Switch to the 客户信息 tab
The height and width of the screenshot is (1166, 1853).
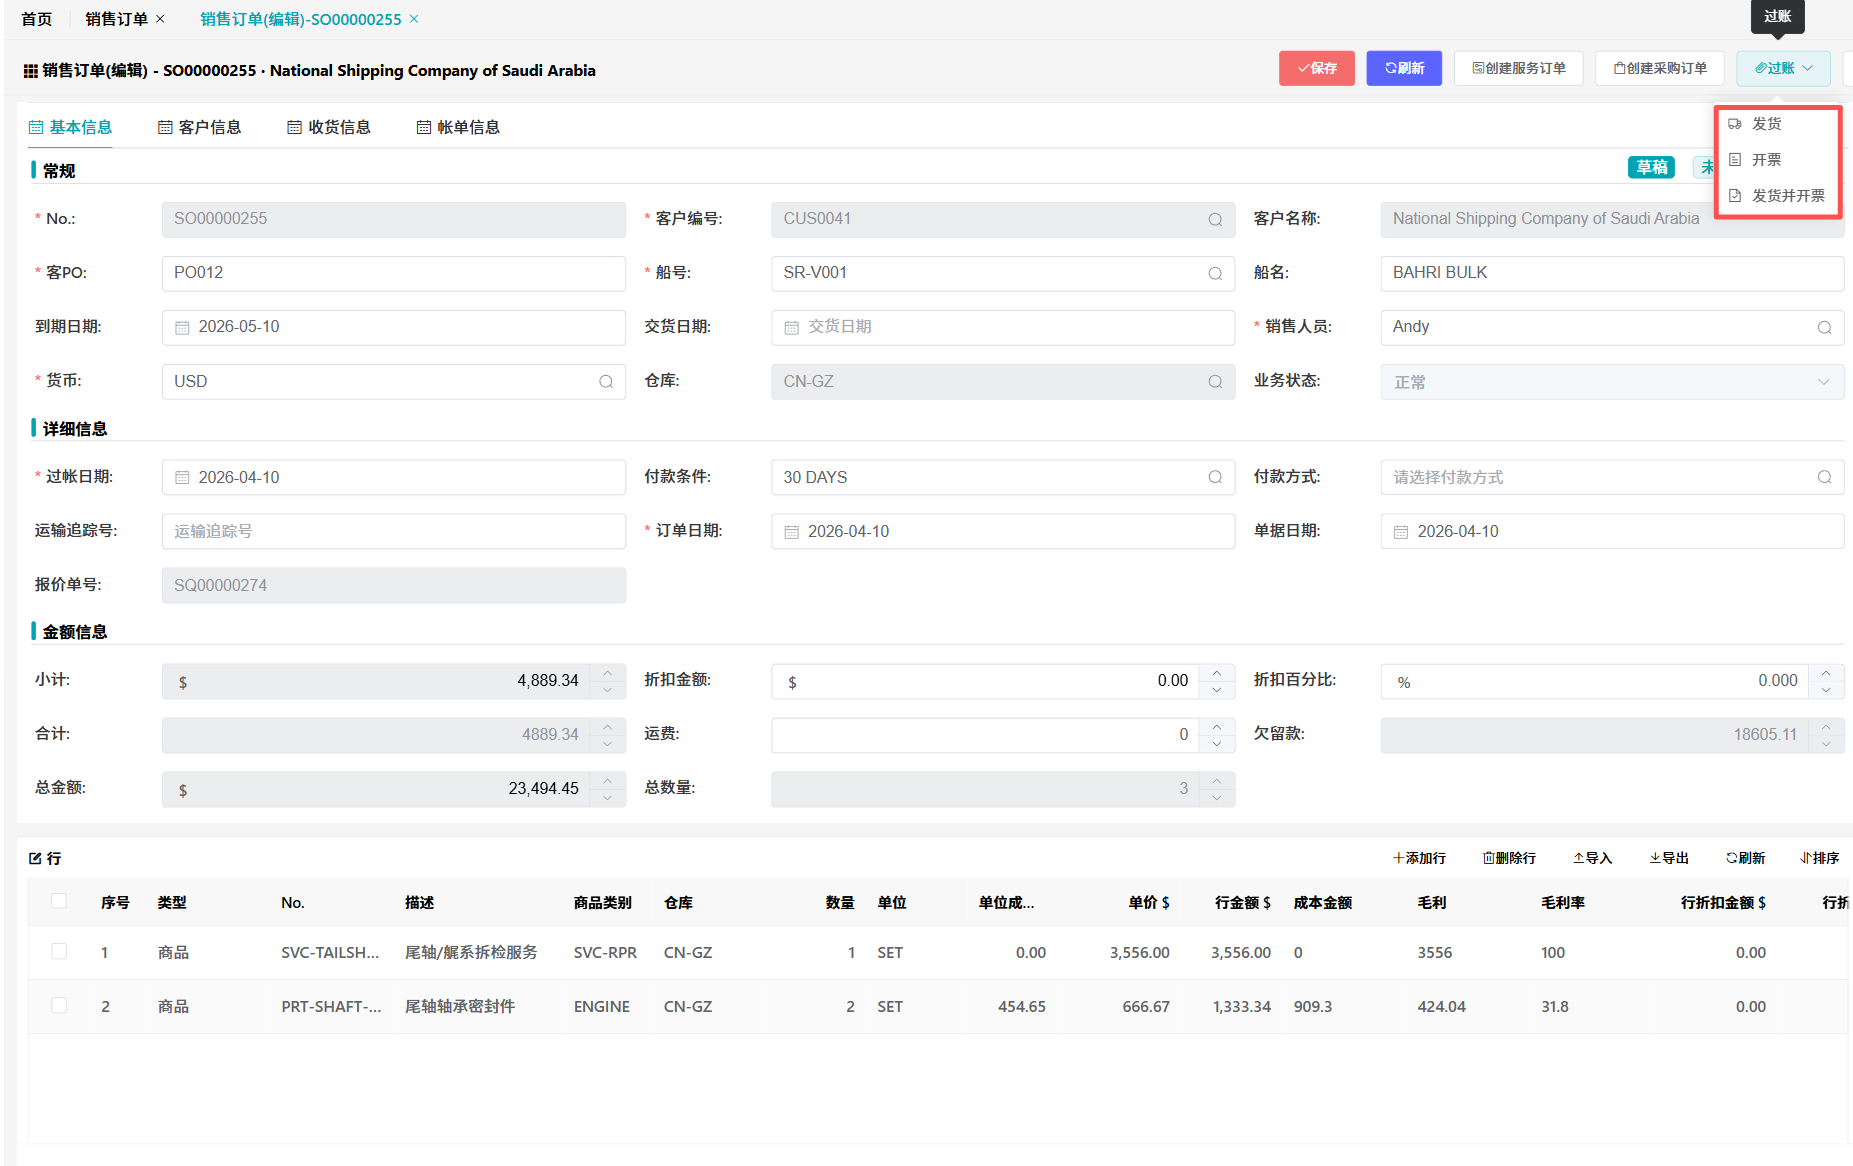click(x=200, y=127)
